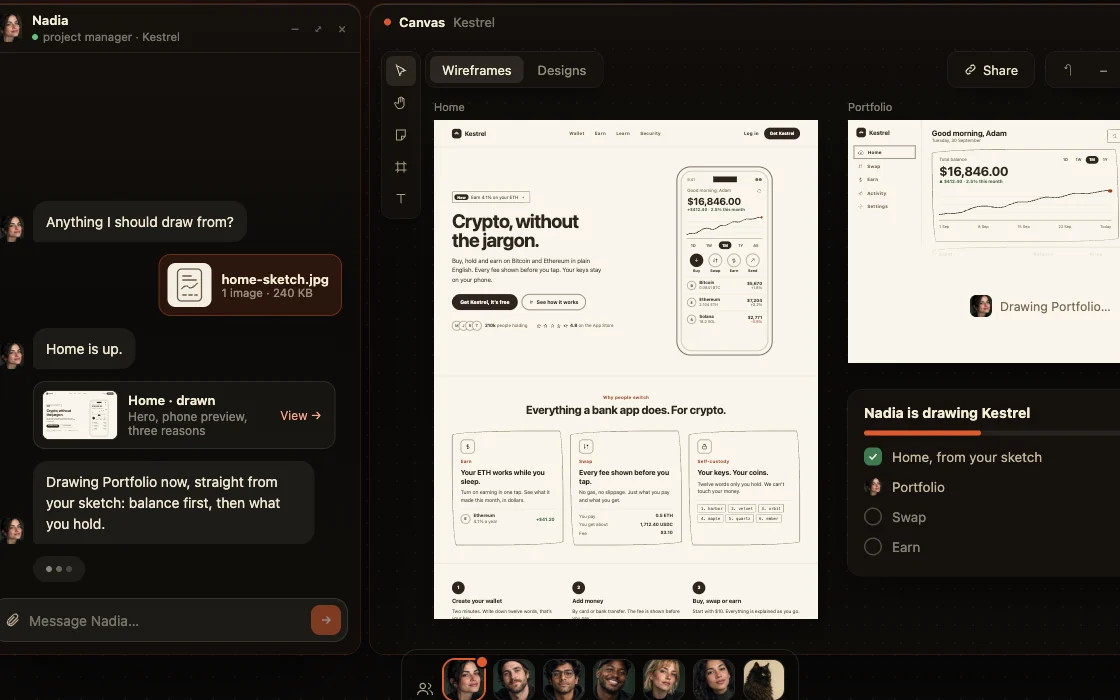Click the home-sketch.jpg file icon

coord(189,285)
